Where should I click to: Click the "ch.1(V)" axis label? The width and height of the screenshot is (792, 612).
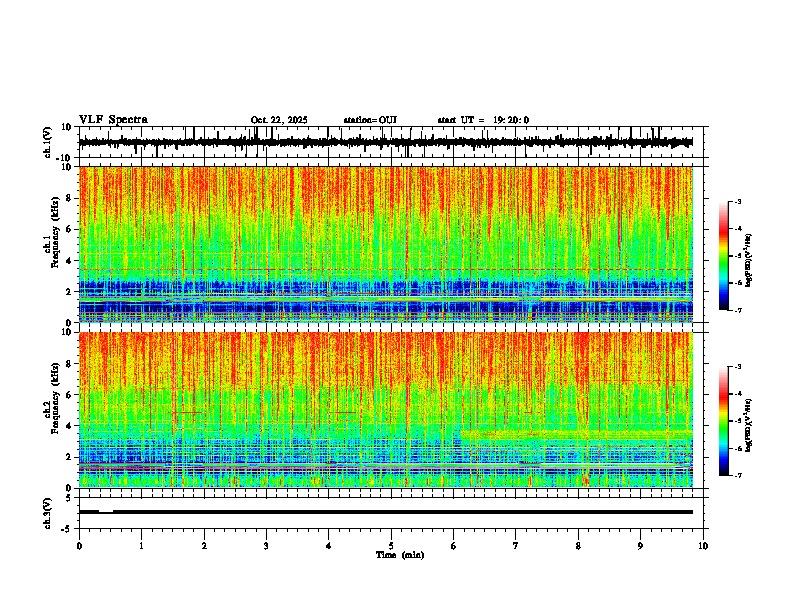click(48, 142)
